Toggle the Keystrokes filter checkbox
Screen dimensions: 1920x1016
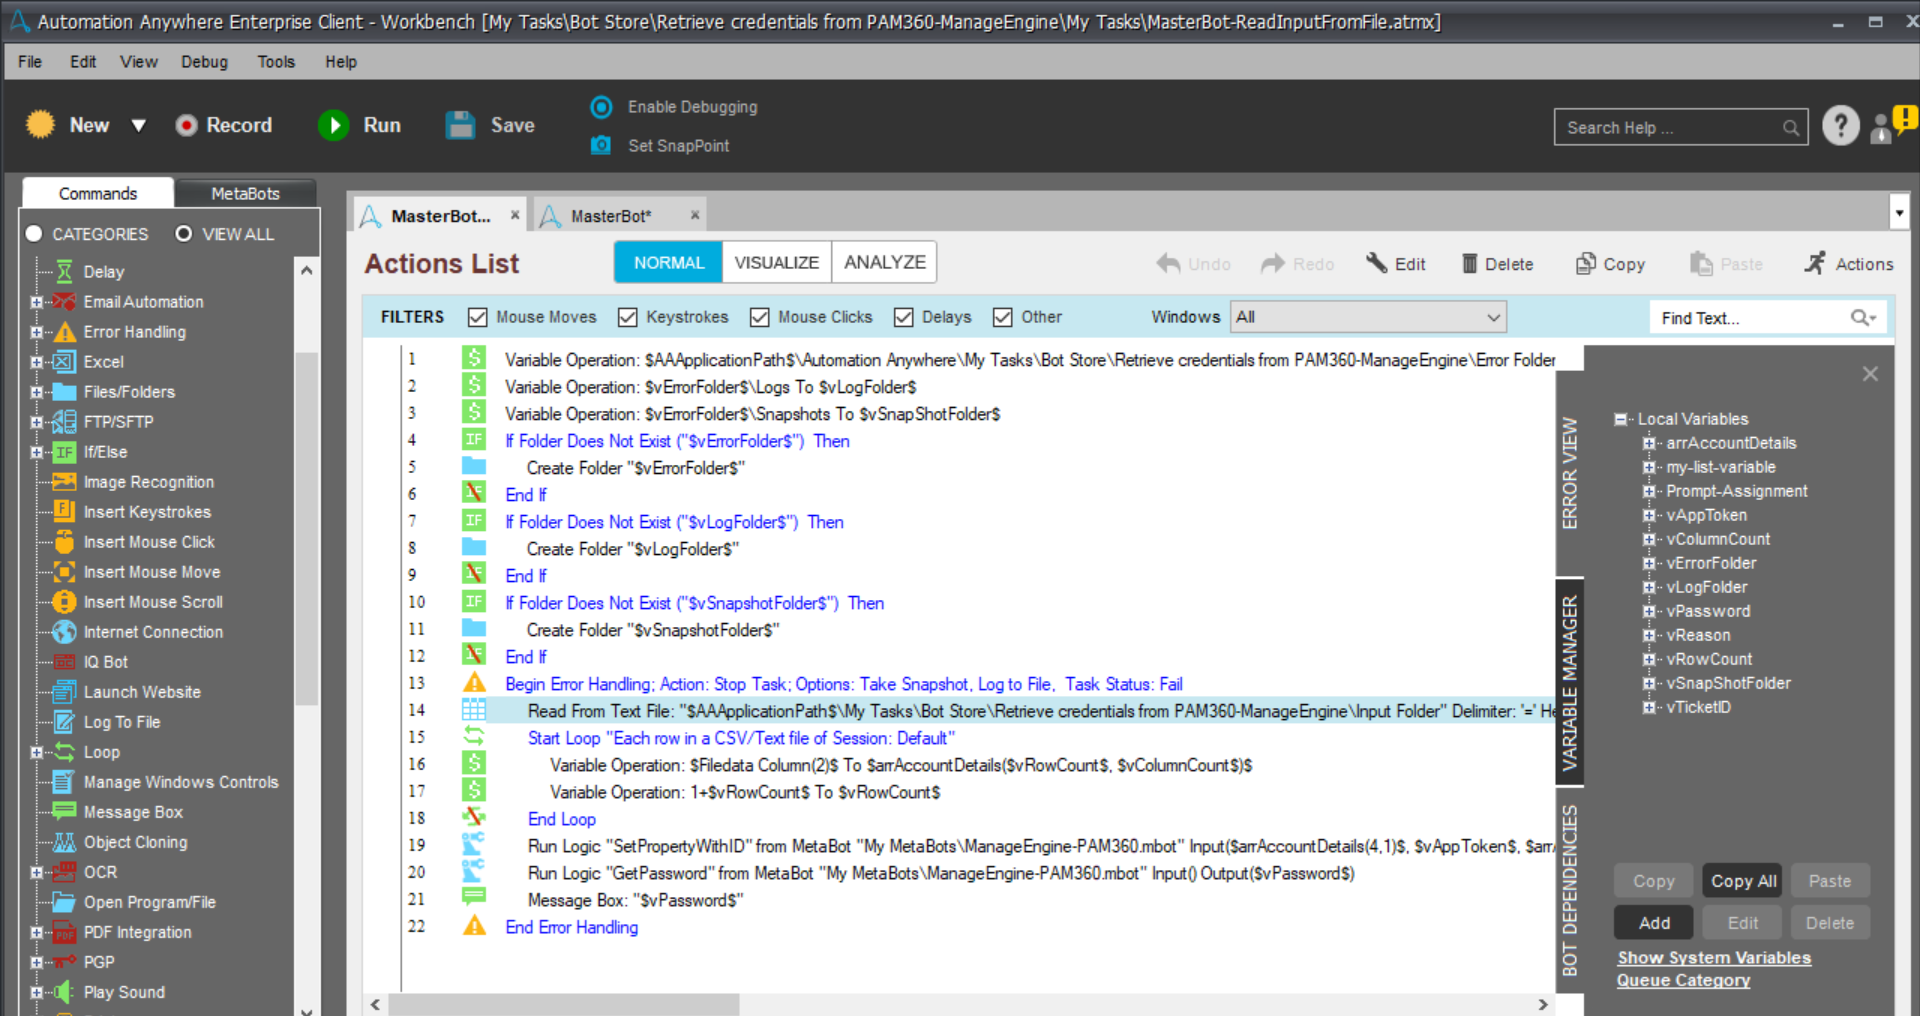tap(628, 317)
